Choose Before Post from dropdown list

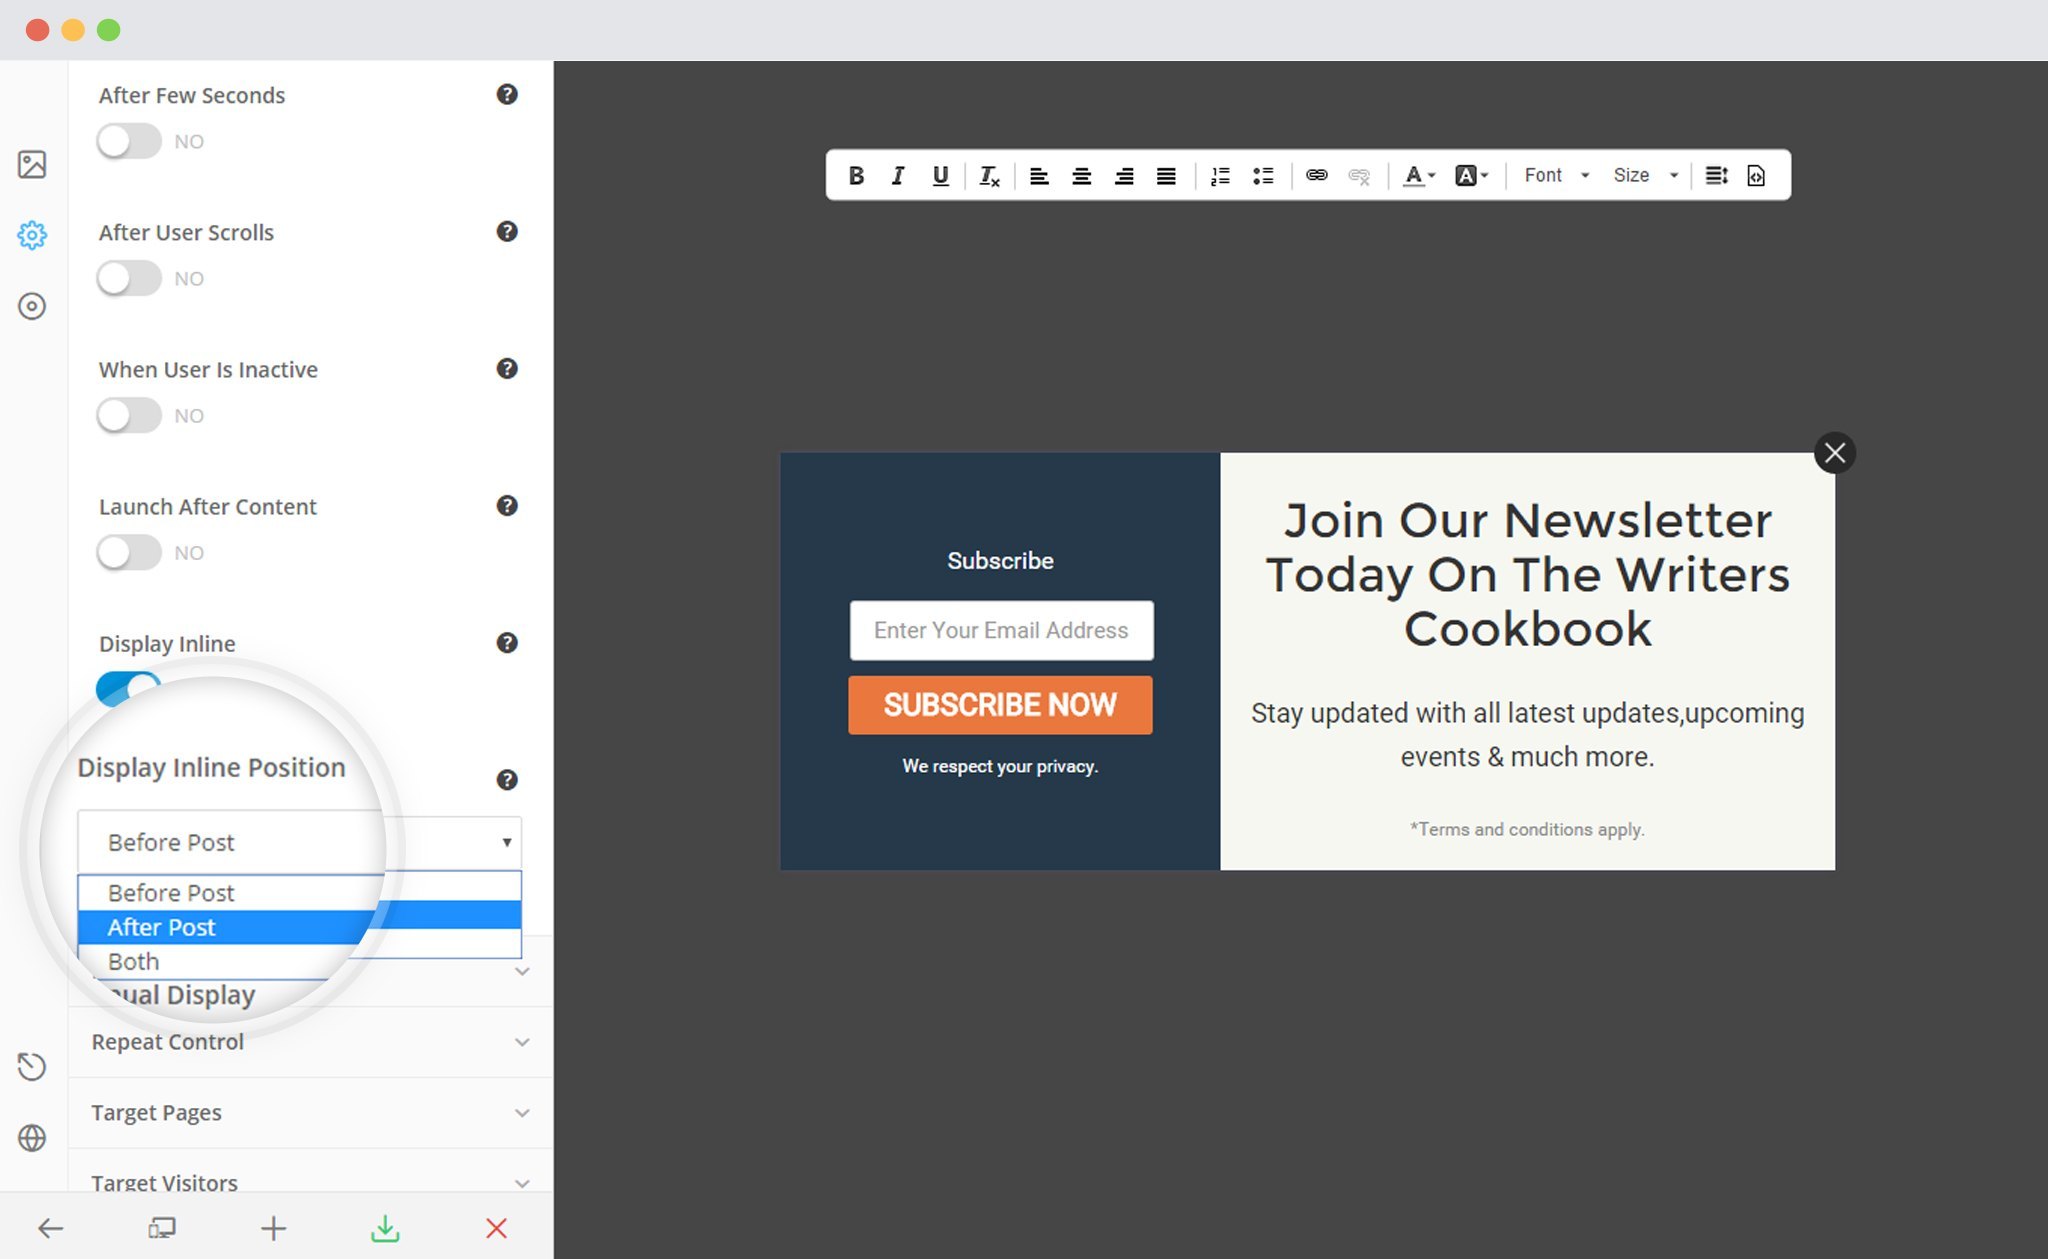pos(299,892)
